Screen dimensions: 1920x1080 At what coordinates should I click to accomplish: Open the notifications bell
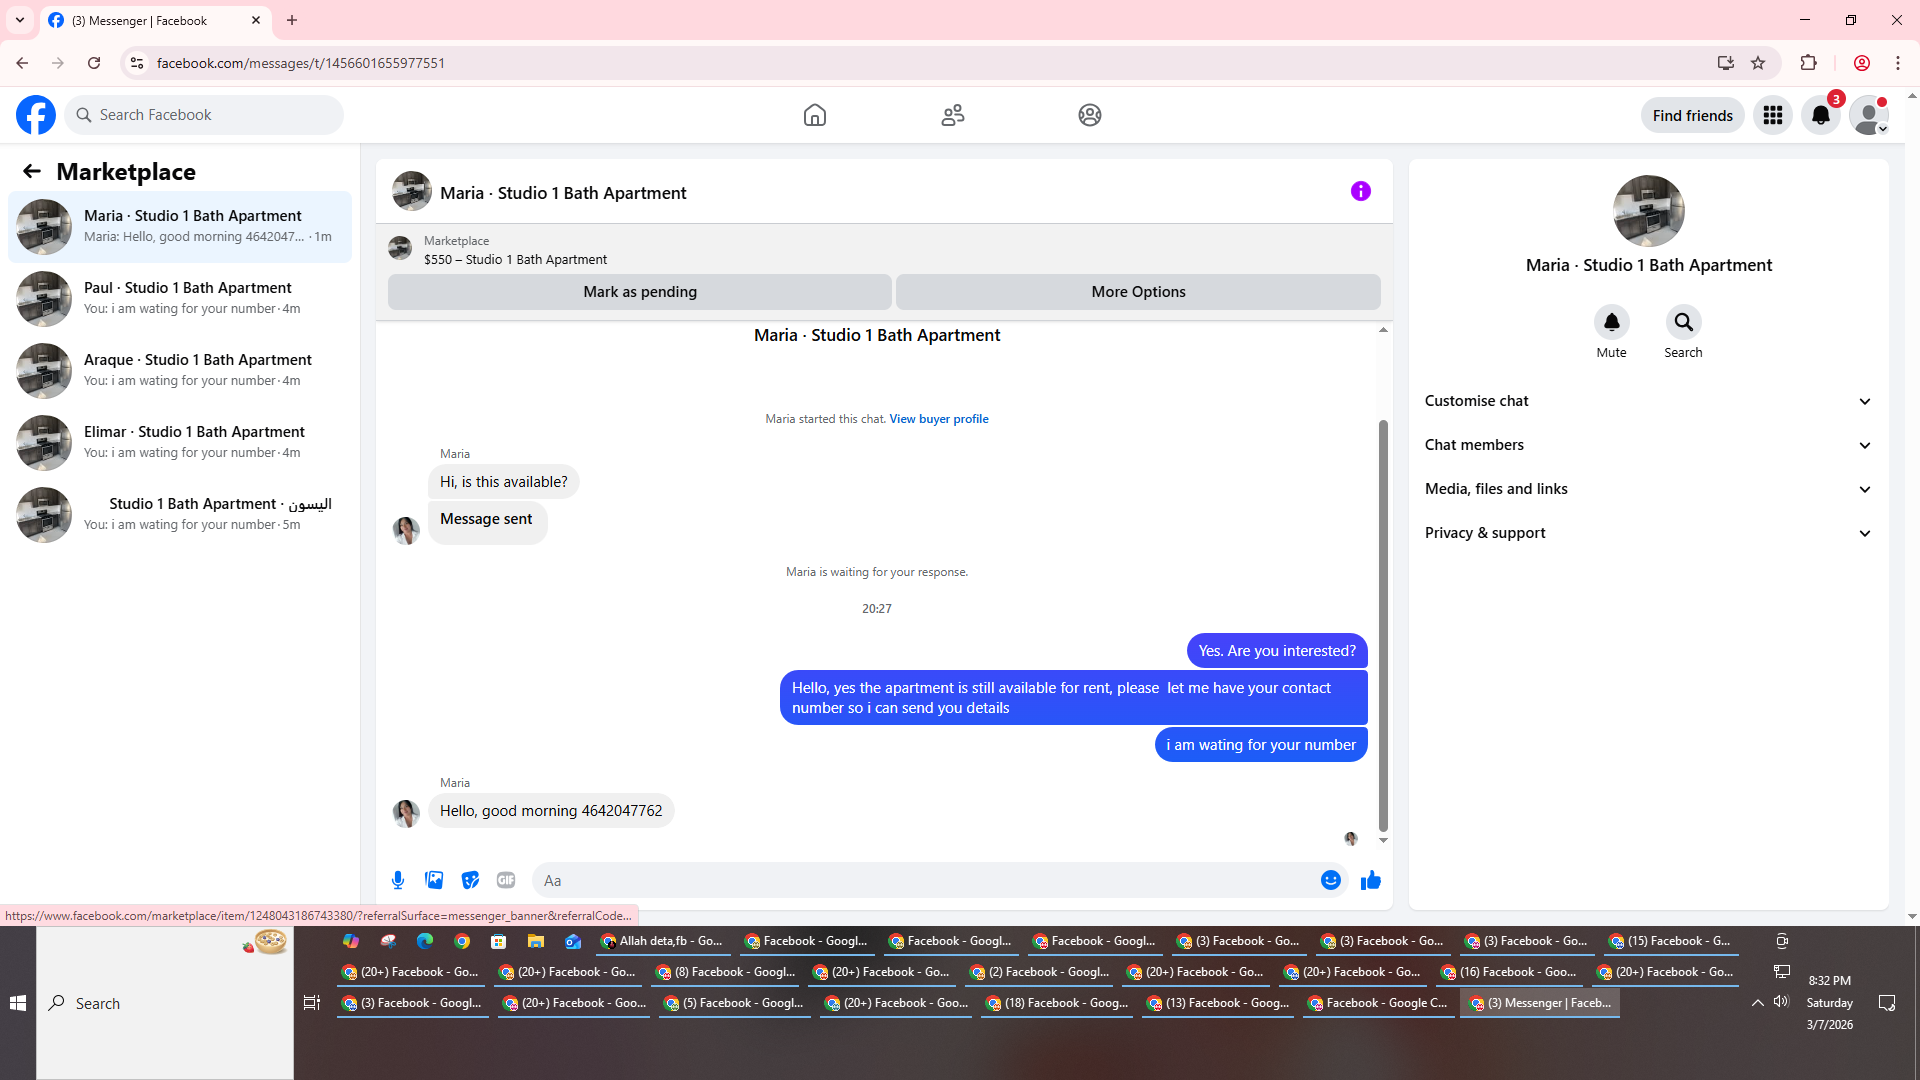pyautogui.click(x=1821, y=115)
